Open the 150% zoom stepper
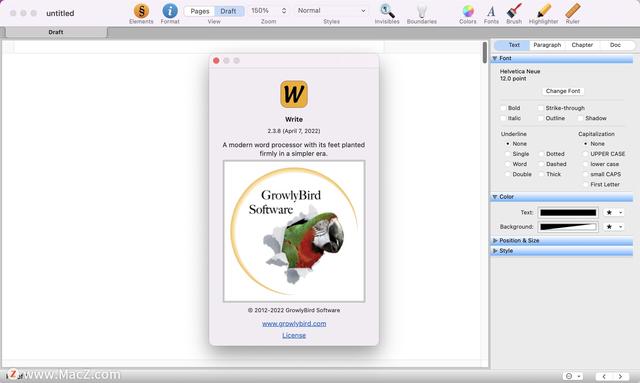Image resolution: width=640 pixels, height=383 pixels. (284, 11)
